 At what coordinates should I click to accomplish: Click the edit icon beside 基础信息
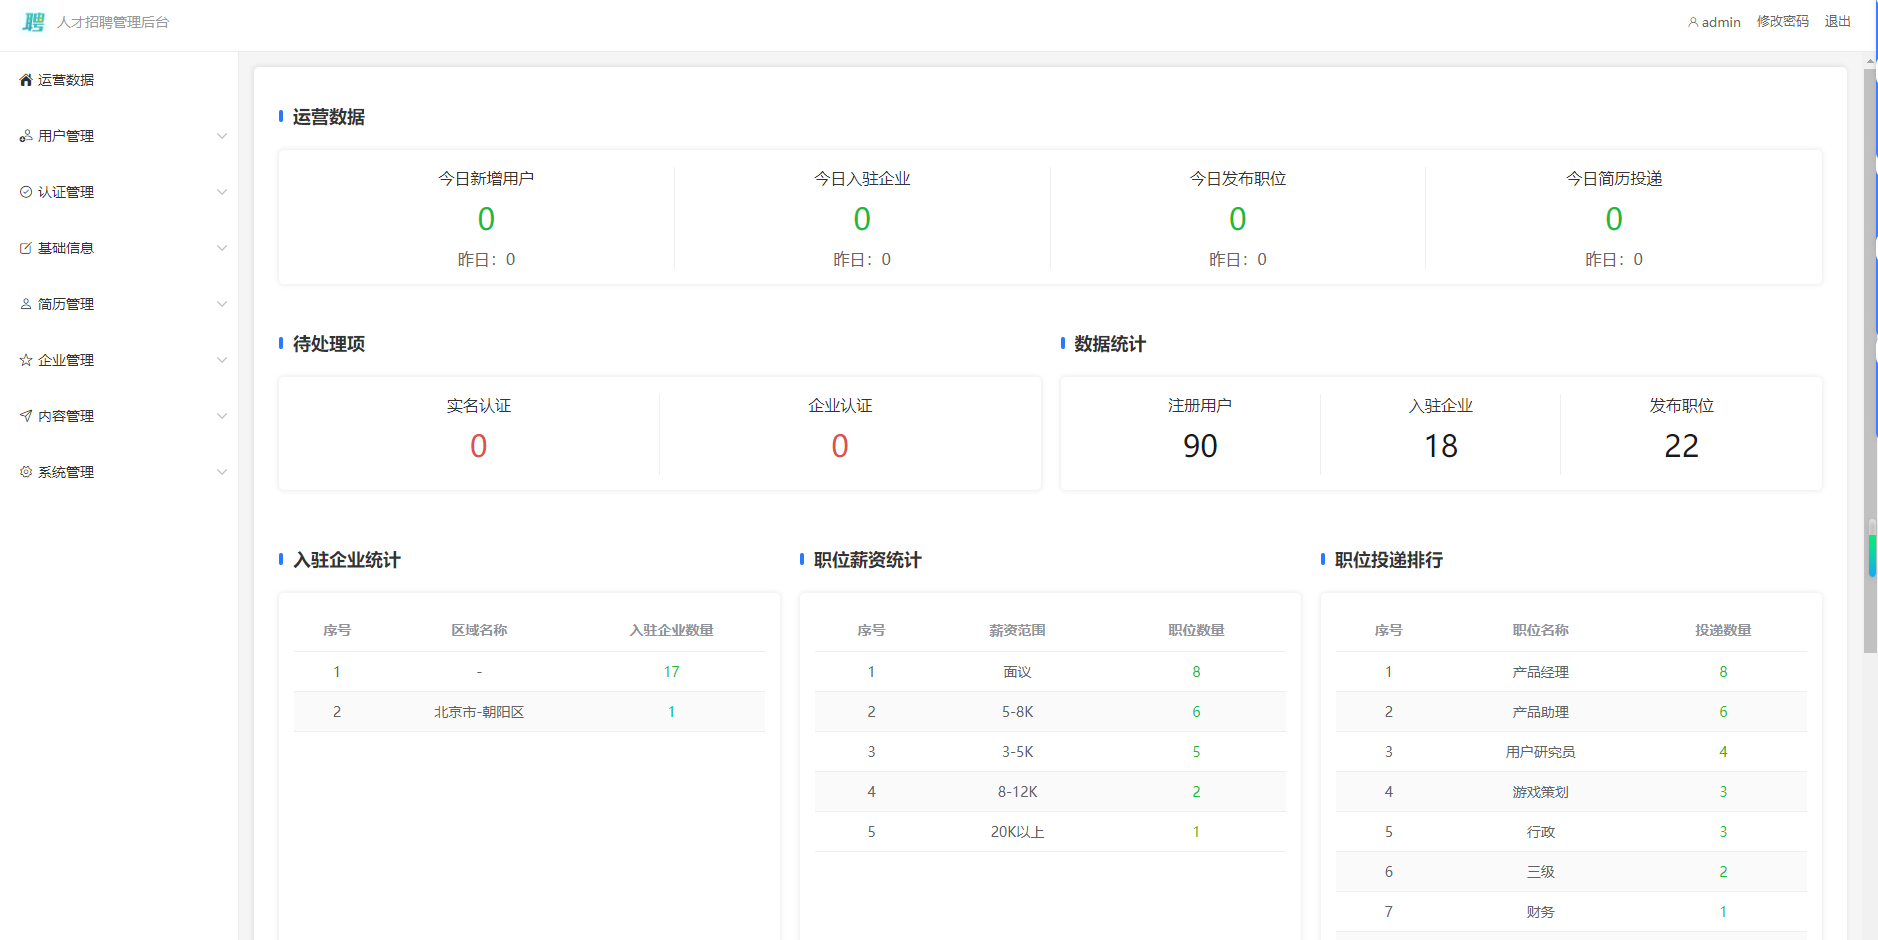[26, 248]
